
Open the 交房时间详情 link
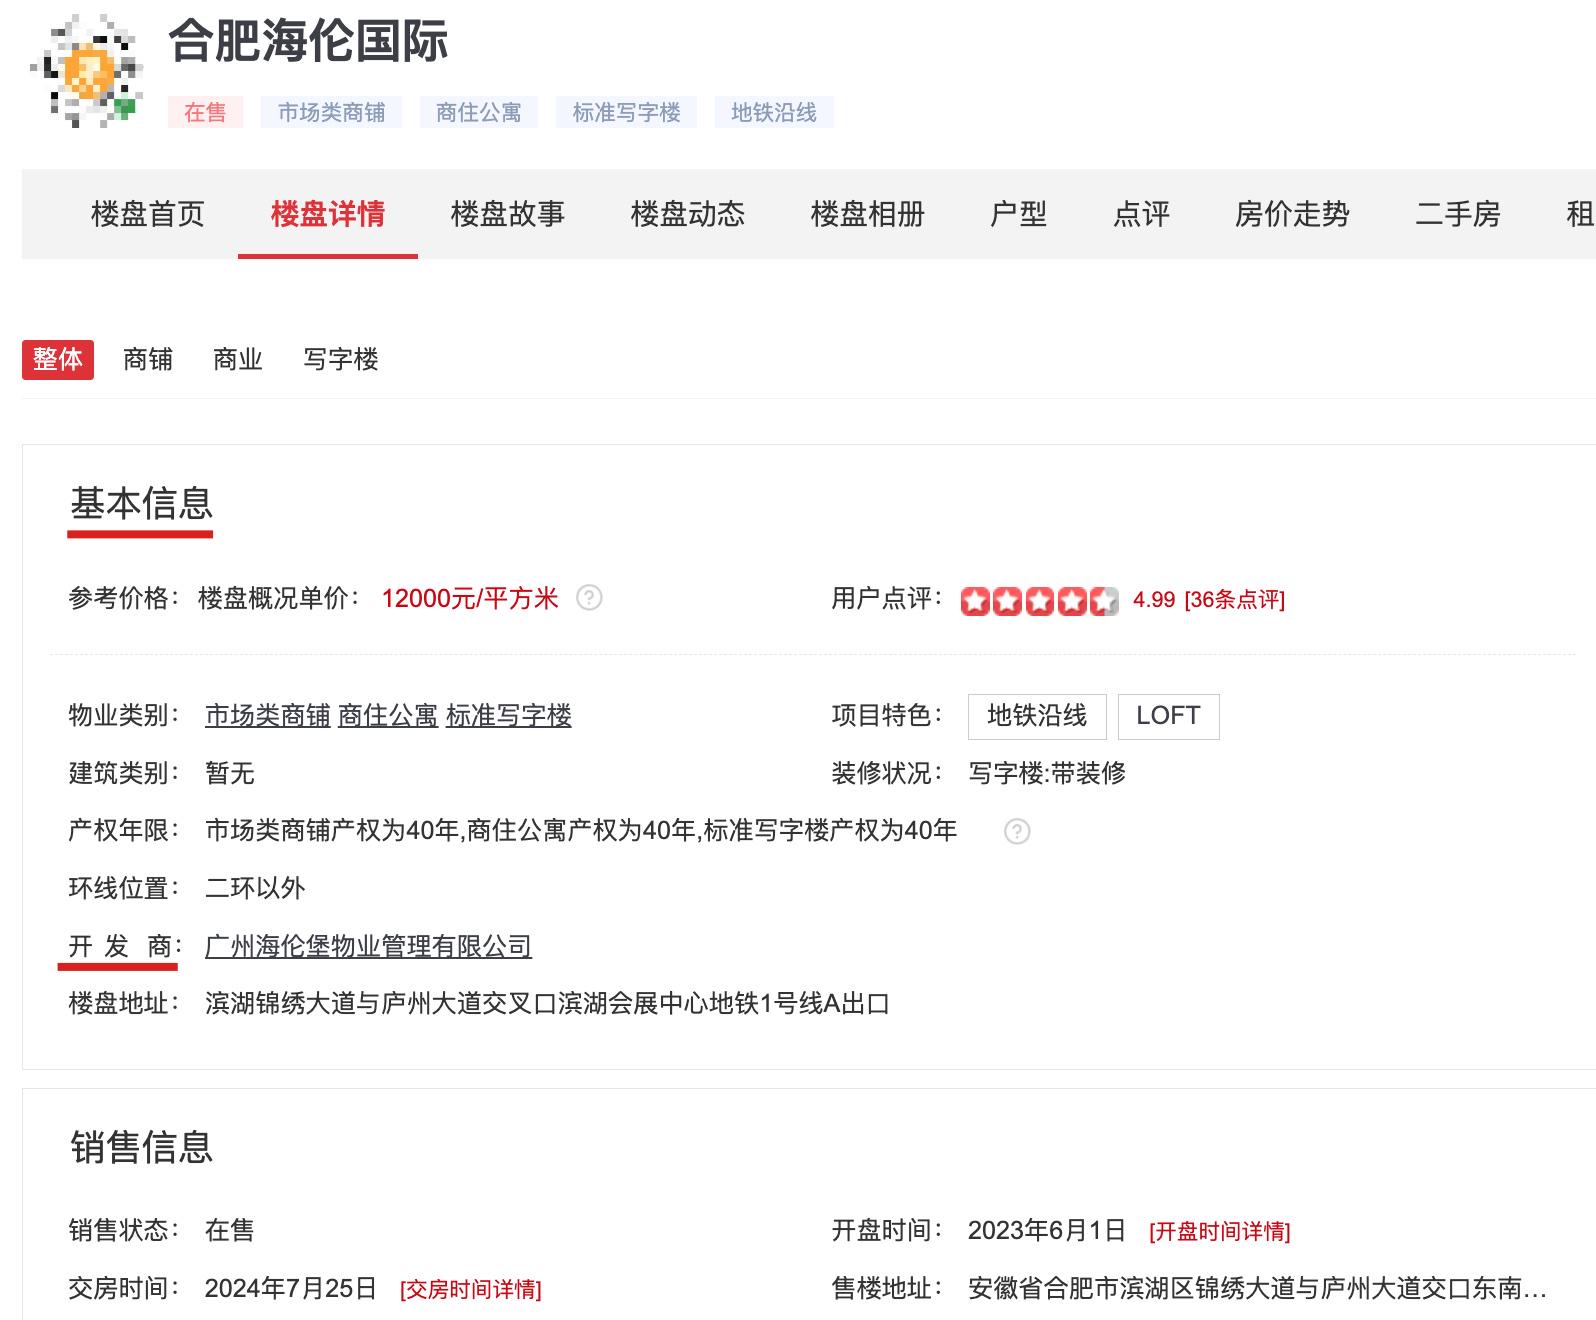tap(470, 1290)
